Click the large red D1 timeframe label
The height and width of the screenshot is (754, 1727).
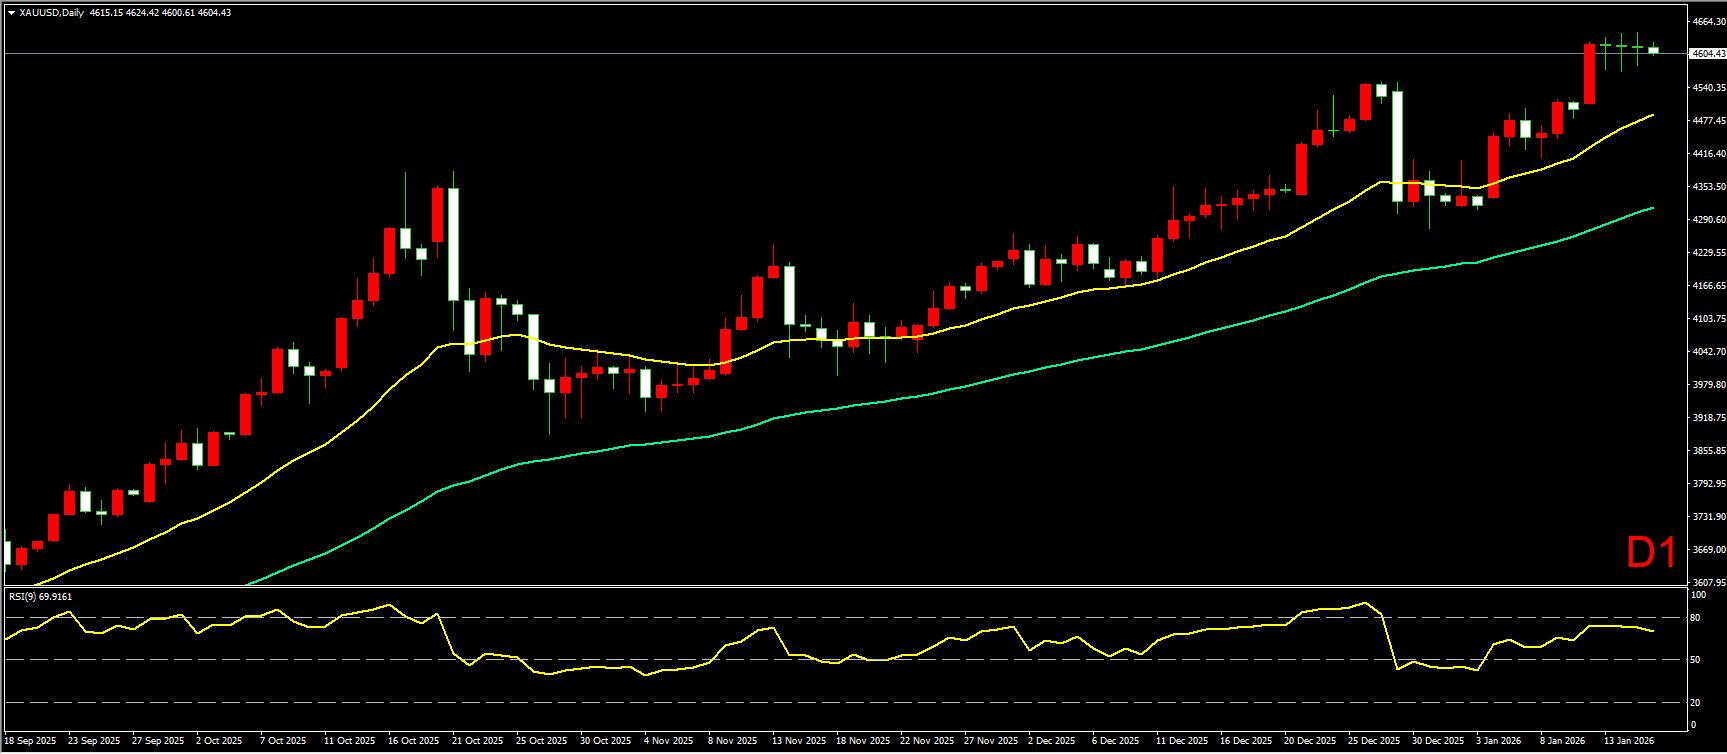1651,553
